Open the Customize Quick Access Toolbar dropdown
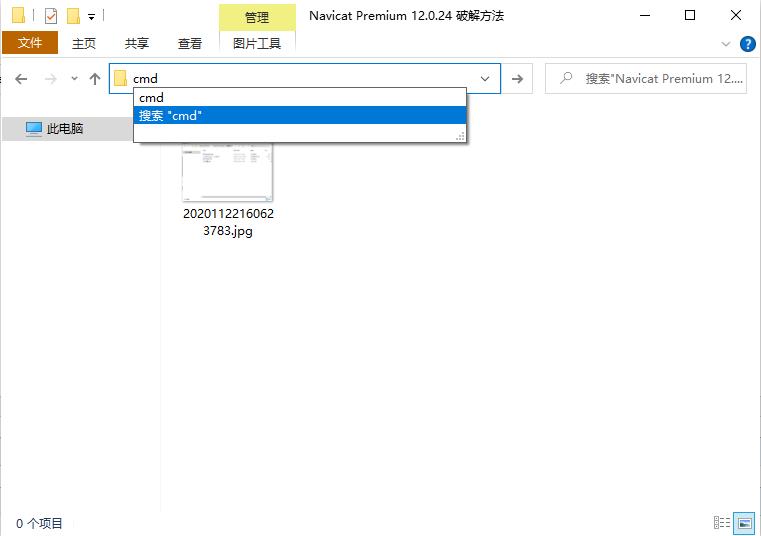This screenshot has height=536, width=761. 91,17
